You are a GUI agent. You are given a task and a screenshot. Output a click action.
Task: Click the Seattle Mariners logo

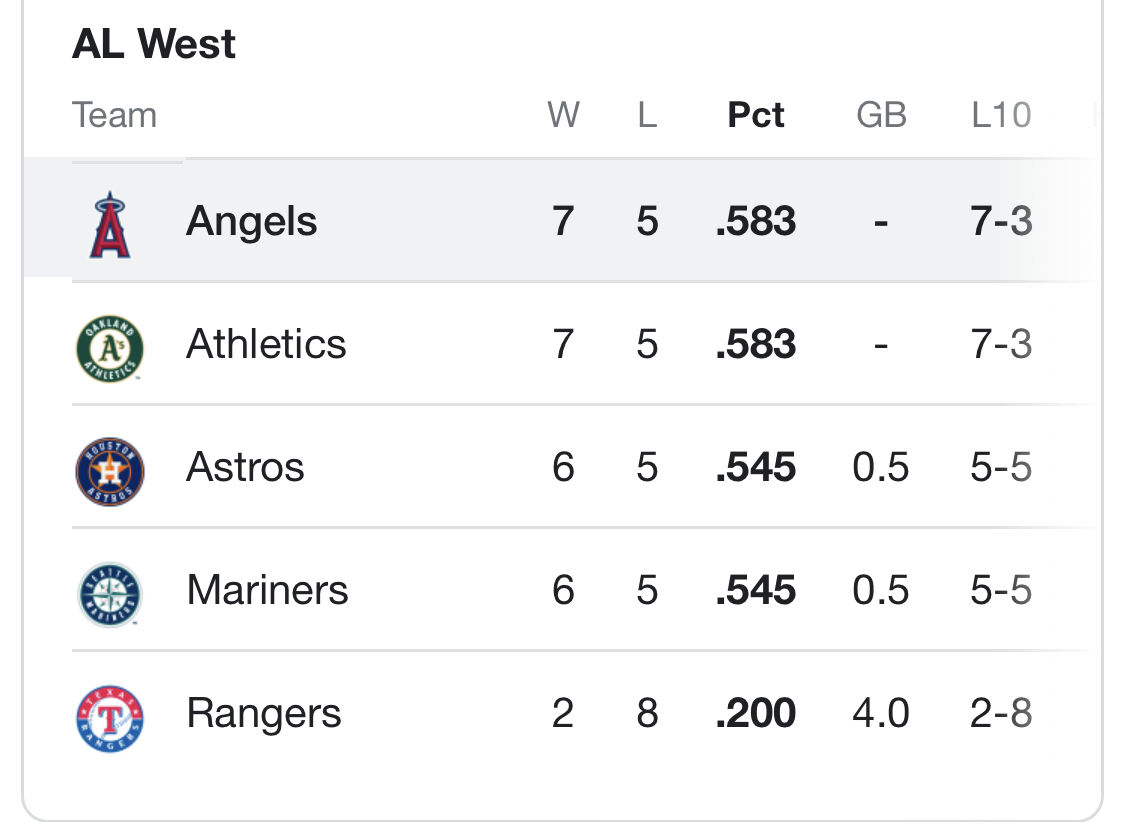(110, 595)
